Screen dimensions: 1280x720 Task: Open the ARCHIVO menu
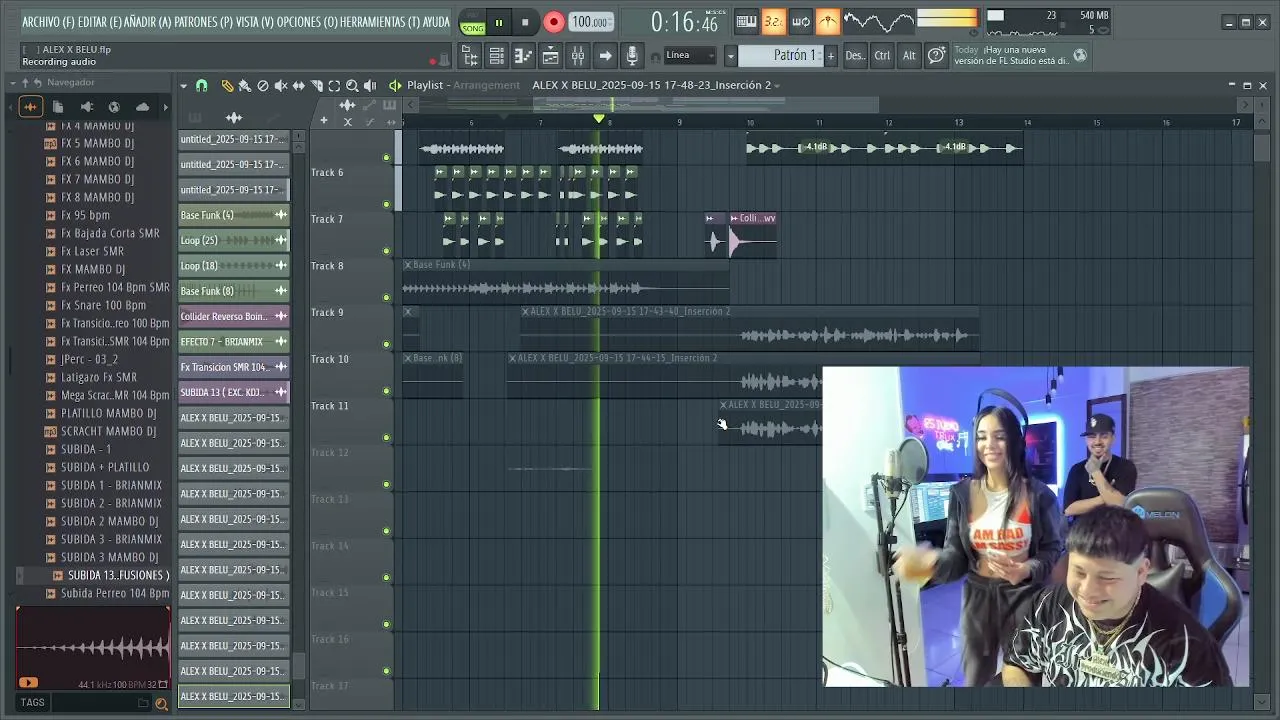(48, 22)
